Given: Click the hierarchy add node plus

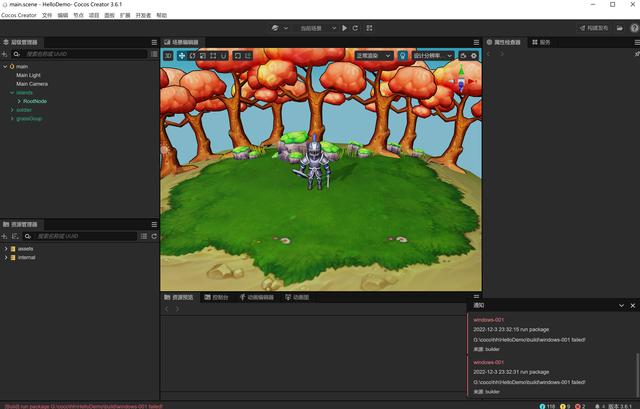Looking at the screenshot, I should pos(4,54).
